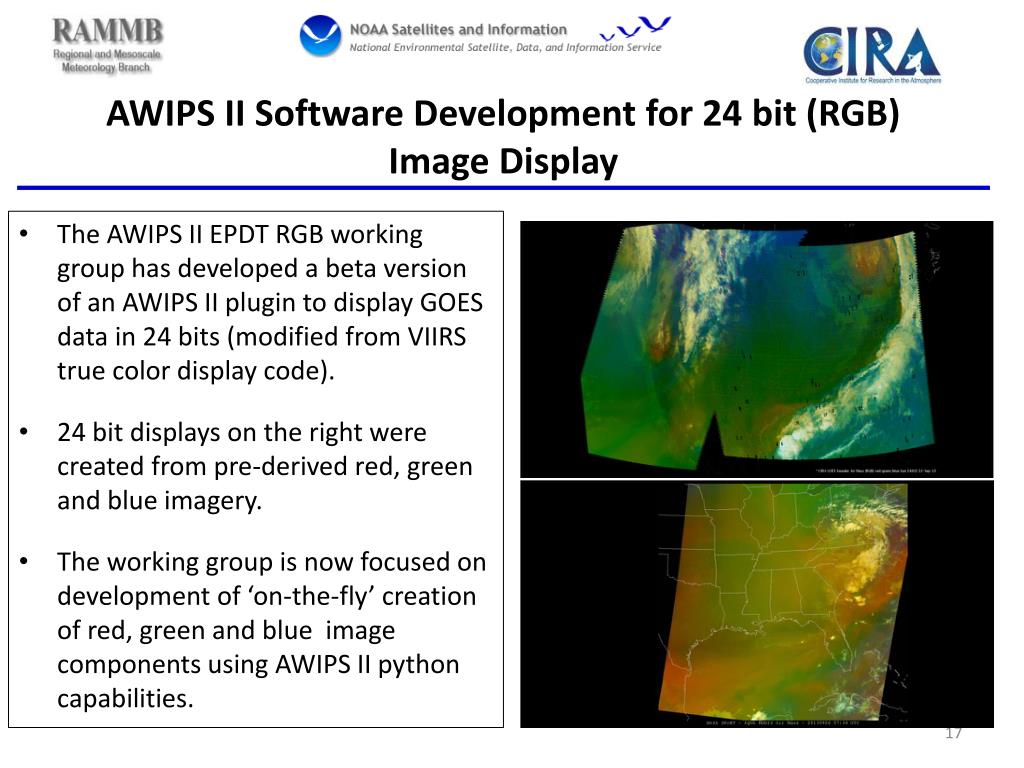Click the slide page number 17
The image size is (1024, 768).
[x=953, y=734]
